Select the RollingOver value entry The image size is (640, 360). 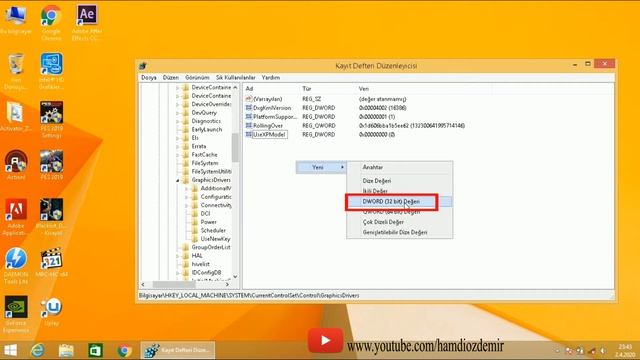click(268, 126)
